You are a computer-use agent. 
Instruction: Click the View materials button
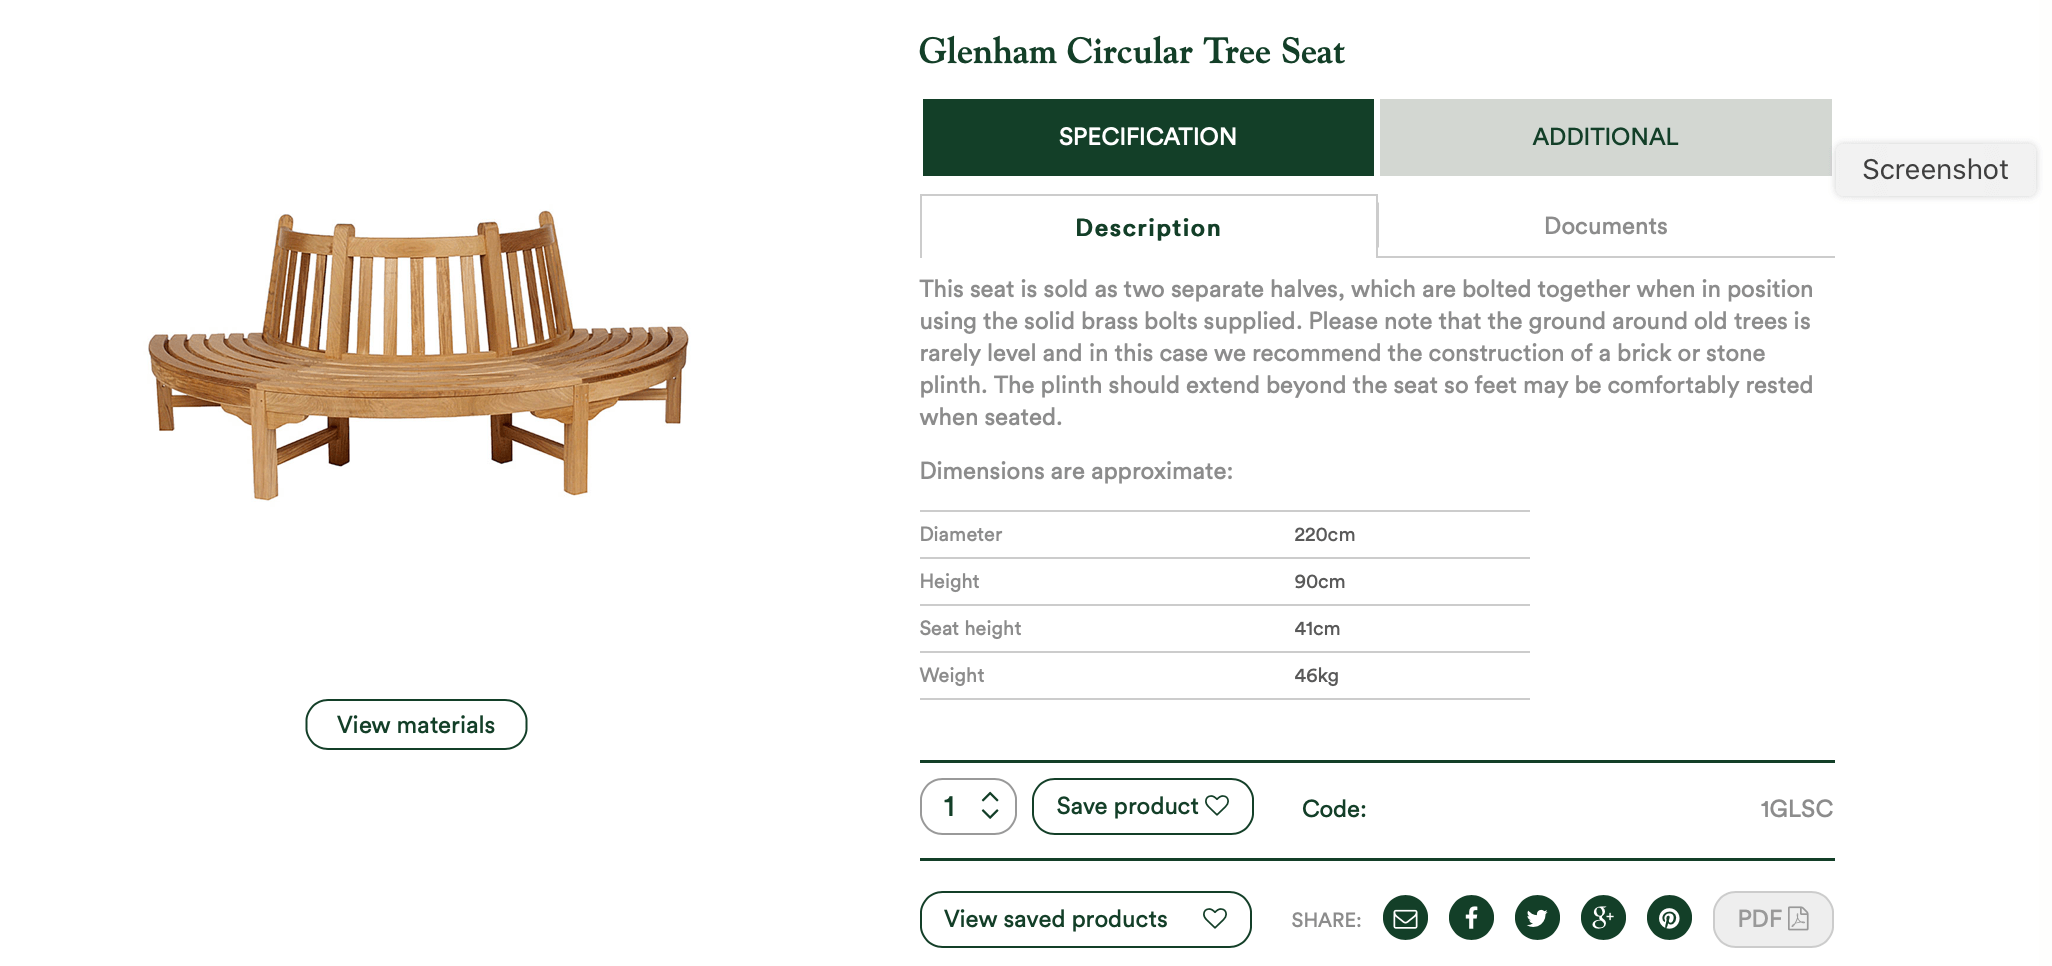pos(416,725)
